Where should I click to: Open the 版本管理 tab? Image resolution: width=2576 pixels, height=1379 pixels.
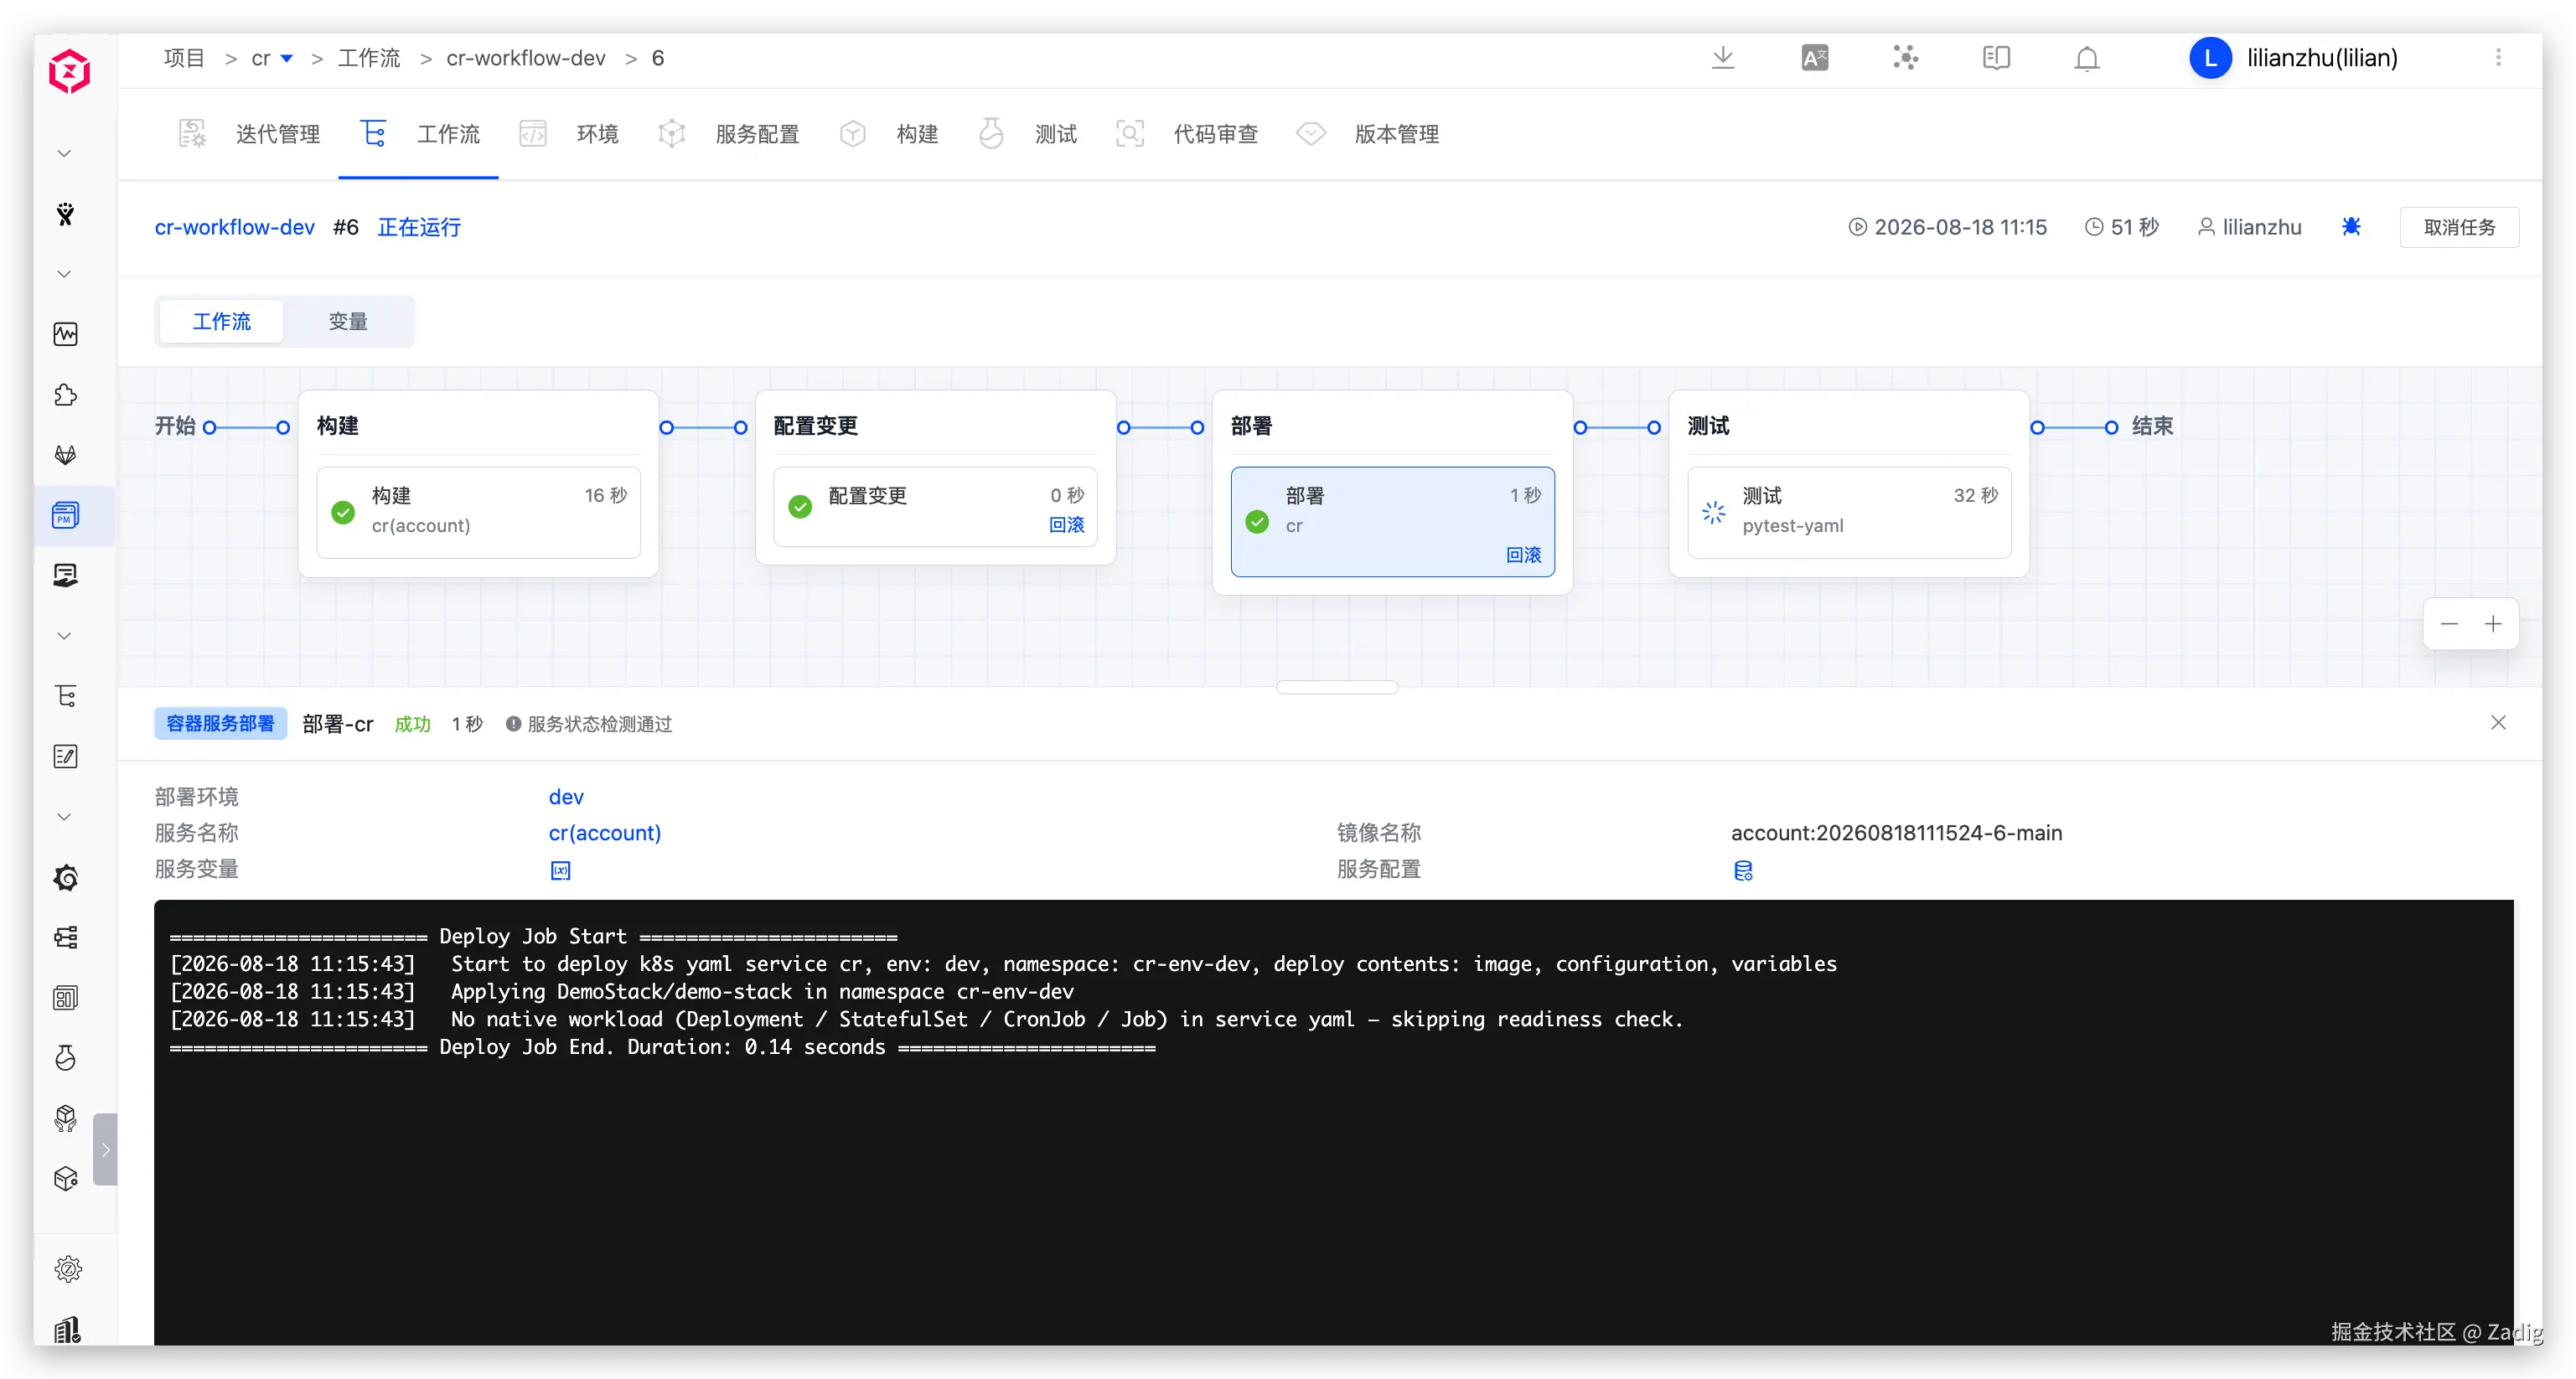click(1368, 134)
